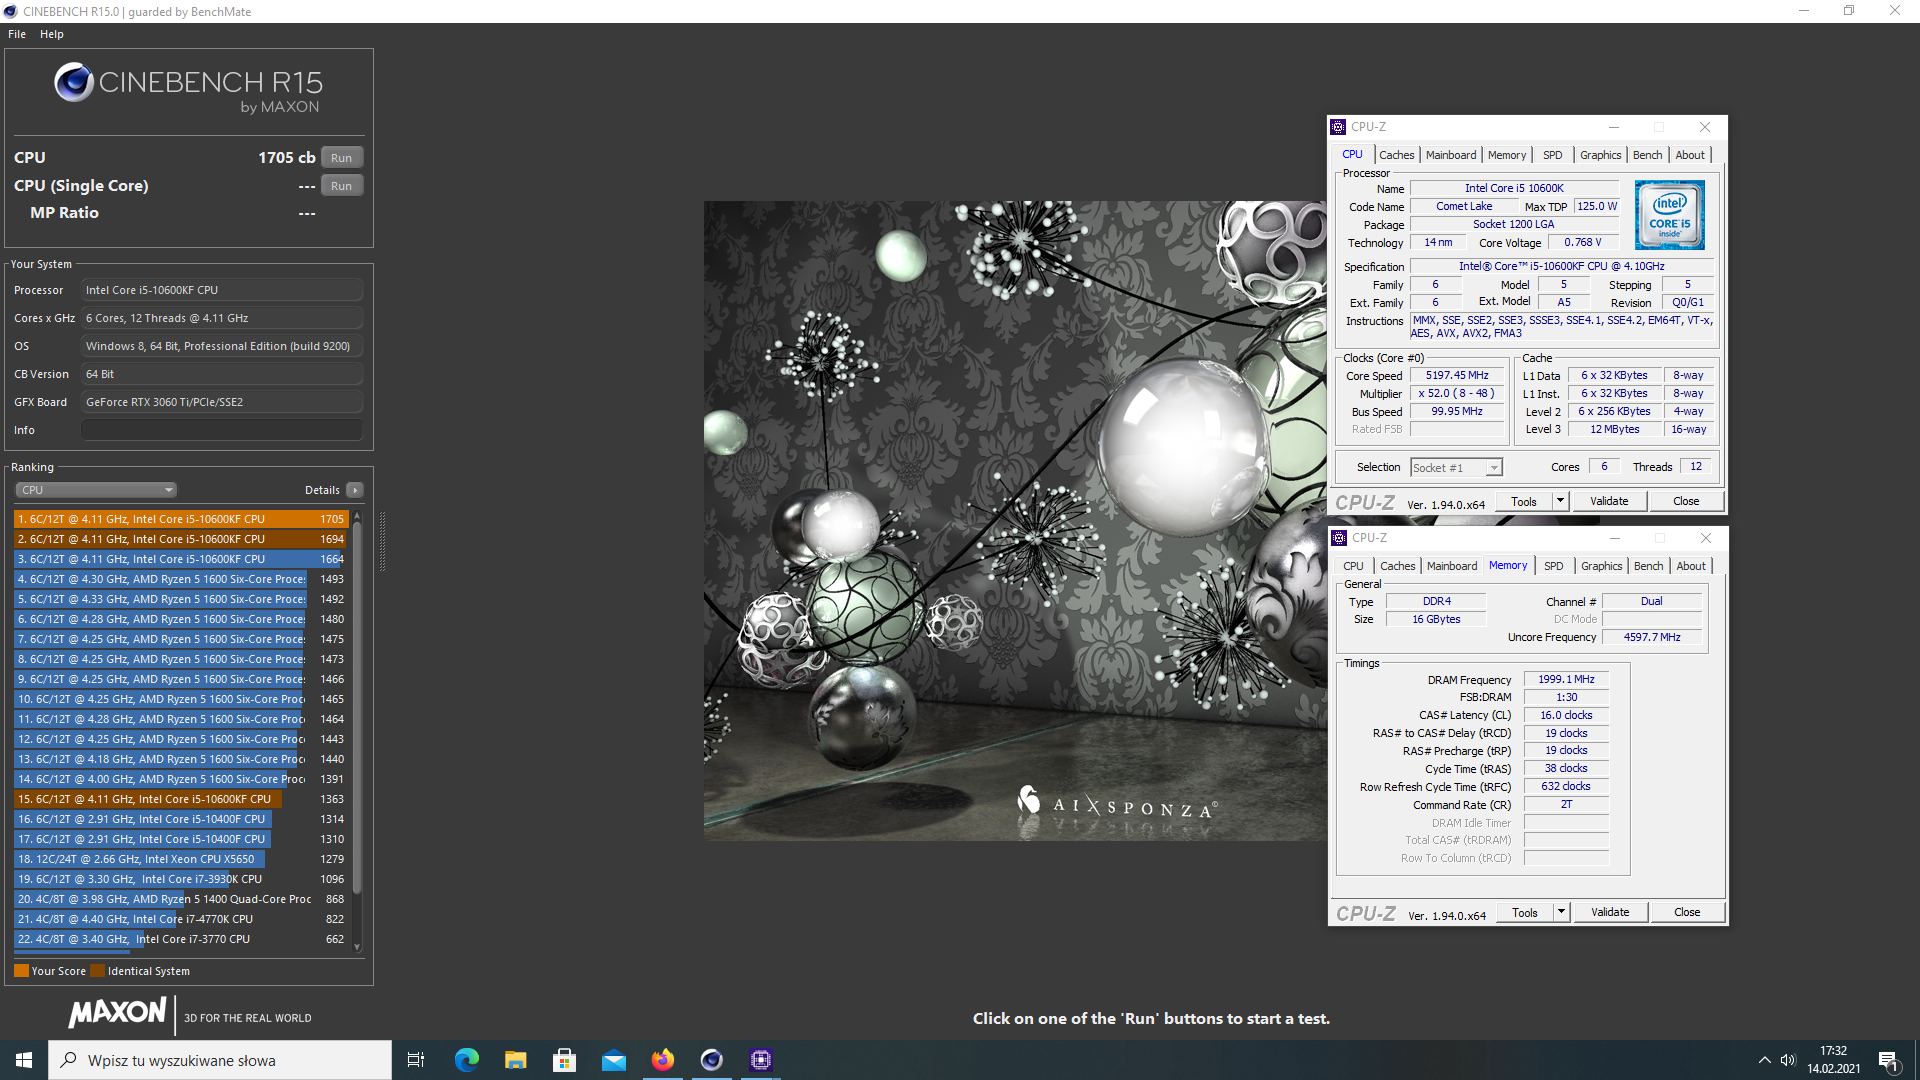Switch to Caches tab in top CPU-Z

1396,155
